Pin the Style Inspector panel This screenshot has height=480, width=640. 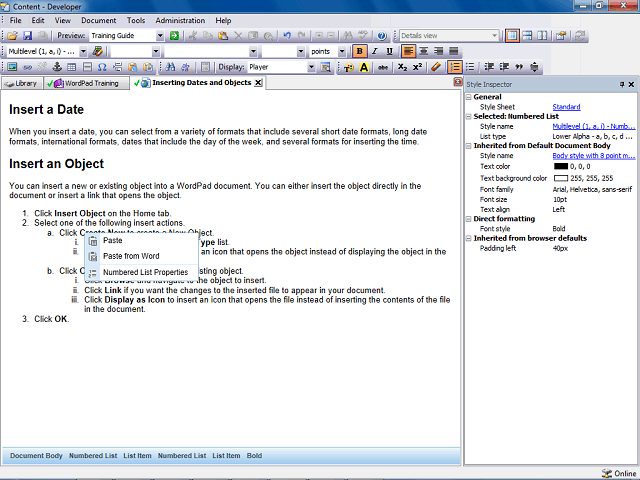click(x=622, y=84)
